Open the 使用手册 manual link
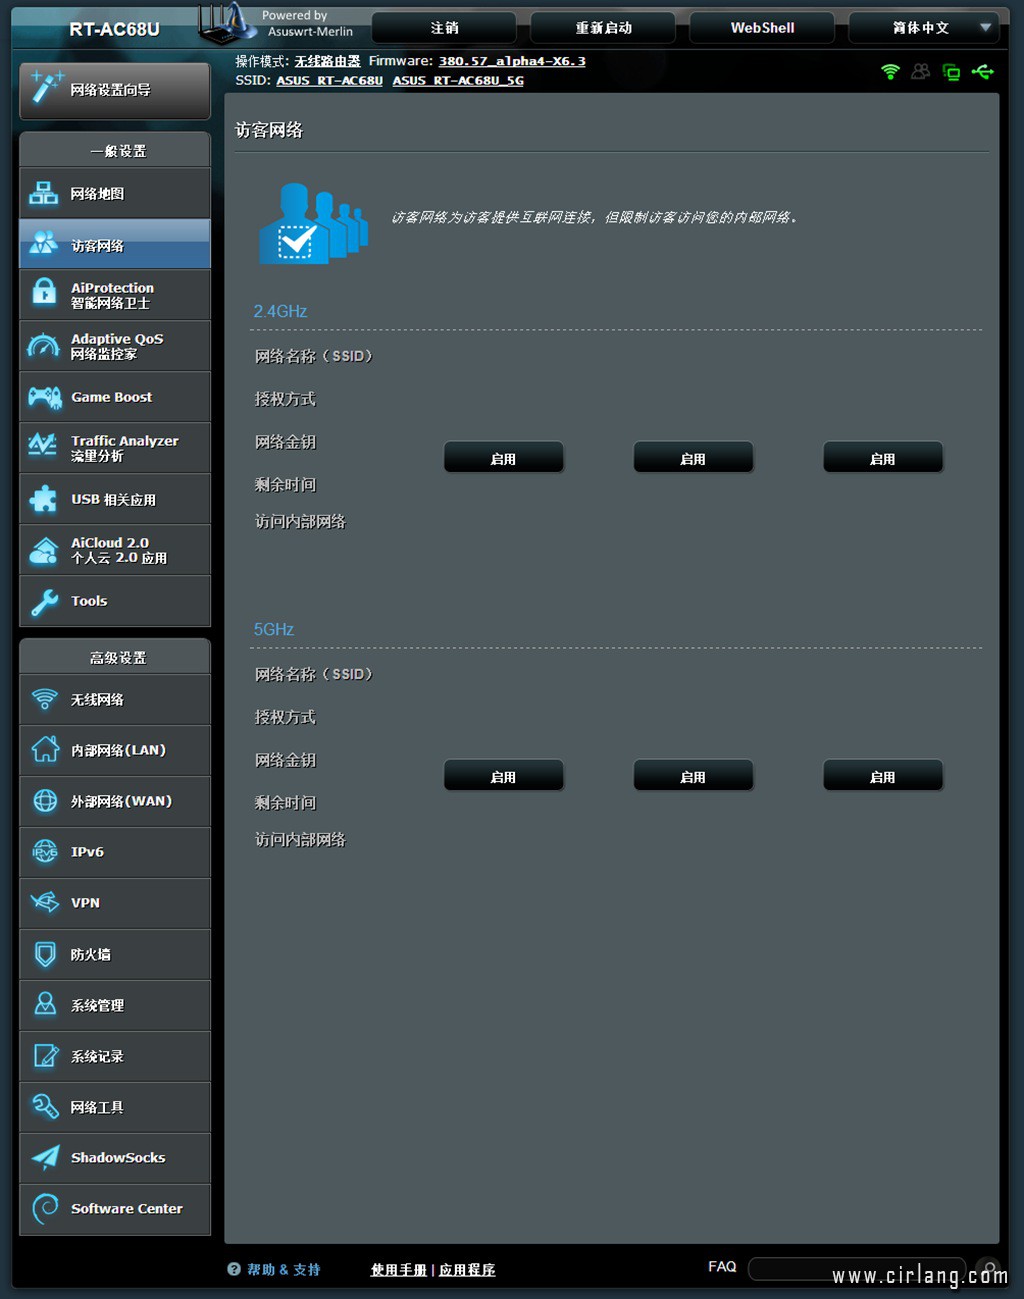This screenshot has width=1024, height=1299. (x=398, y=1269)
